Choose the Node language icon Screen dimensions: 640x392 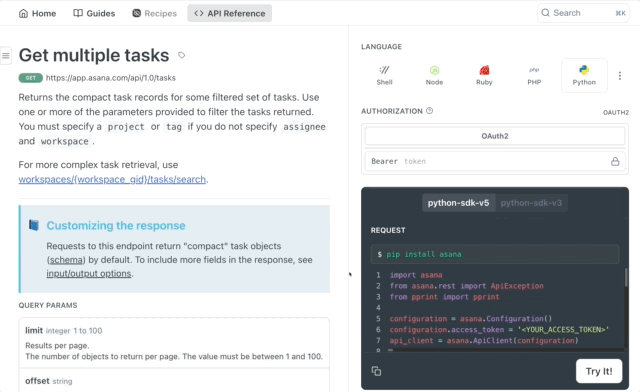point(434,76)
